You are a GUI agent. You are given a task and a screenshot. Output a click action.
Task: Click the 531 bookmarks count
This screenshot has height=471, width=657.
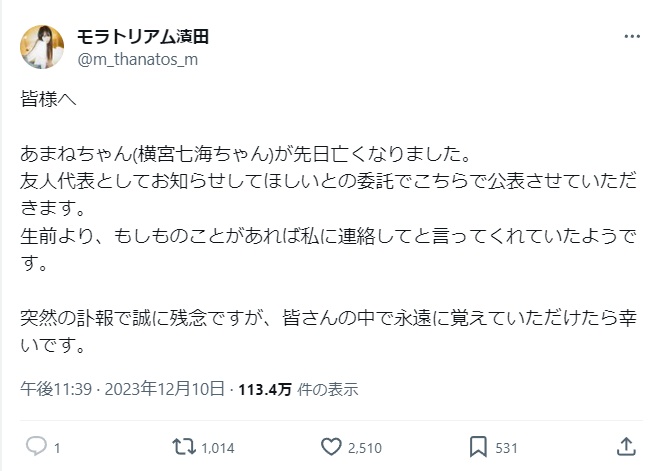click(507, 447)
